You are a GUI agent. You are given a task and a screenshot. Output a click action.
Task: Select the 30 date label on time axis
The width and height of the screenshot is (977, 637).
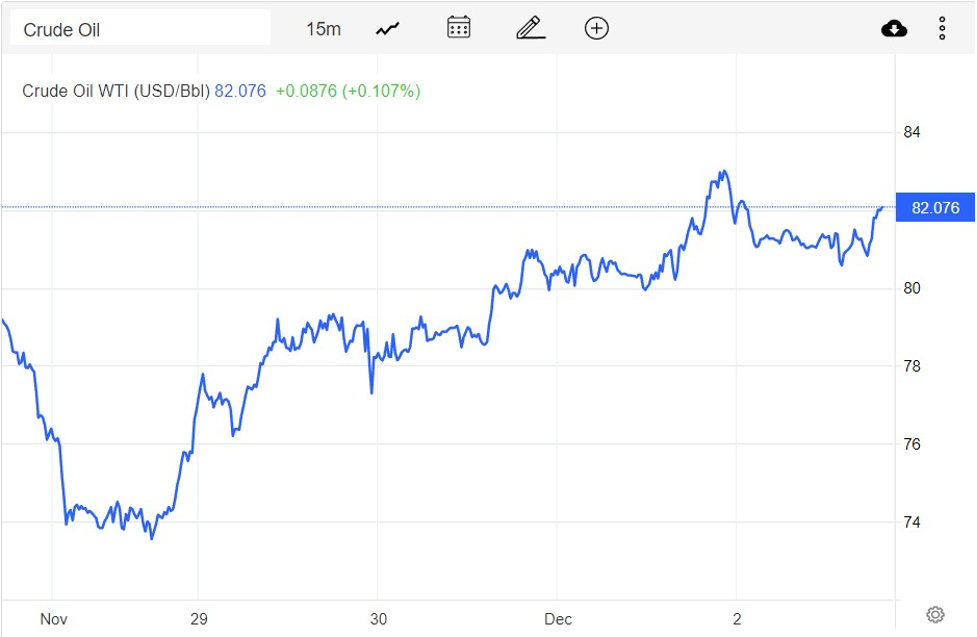pos(378,619)
